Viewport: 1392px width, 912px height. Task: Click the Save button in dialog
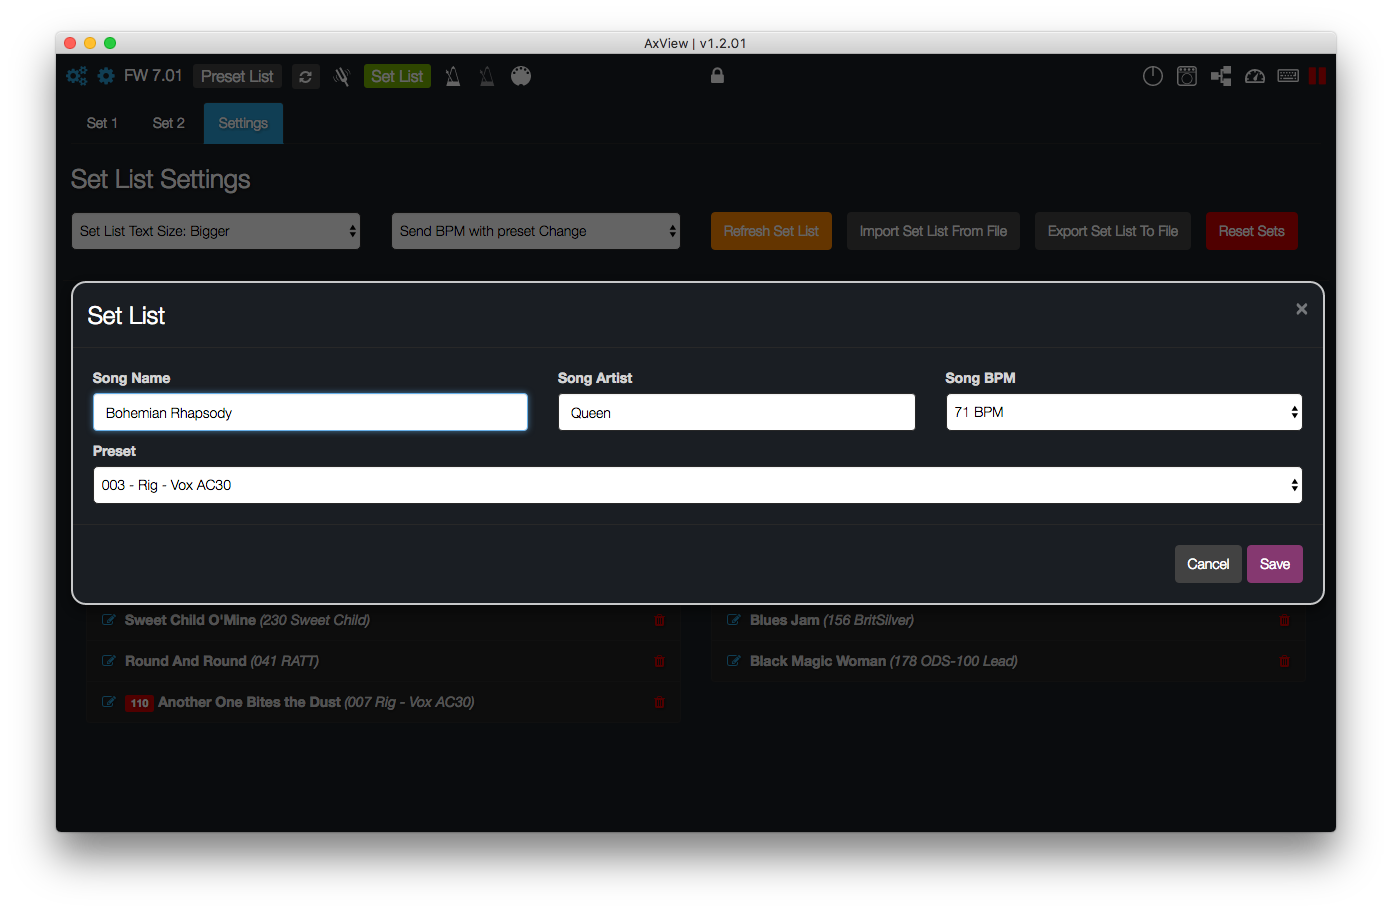1274,564
